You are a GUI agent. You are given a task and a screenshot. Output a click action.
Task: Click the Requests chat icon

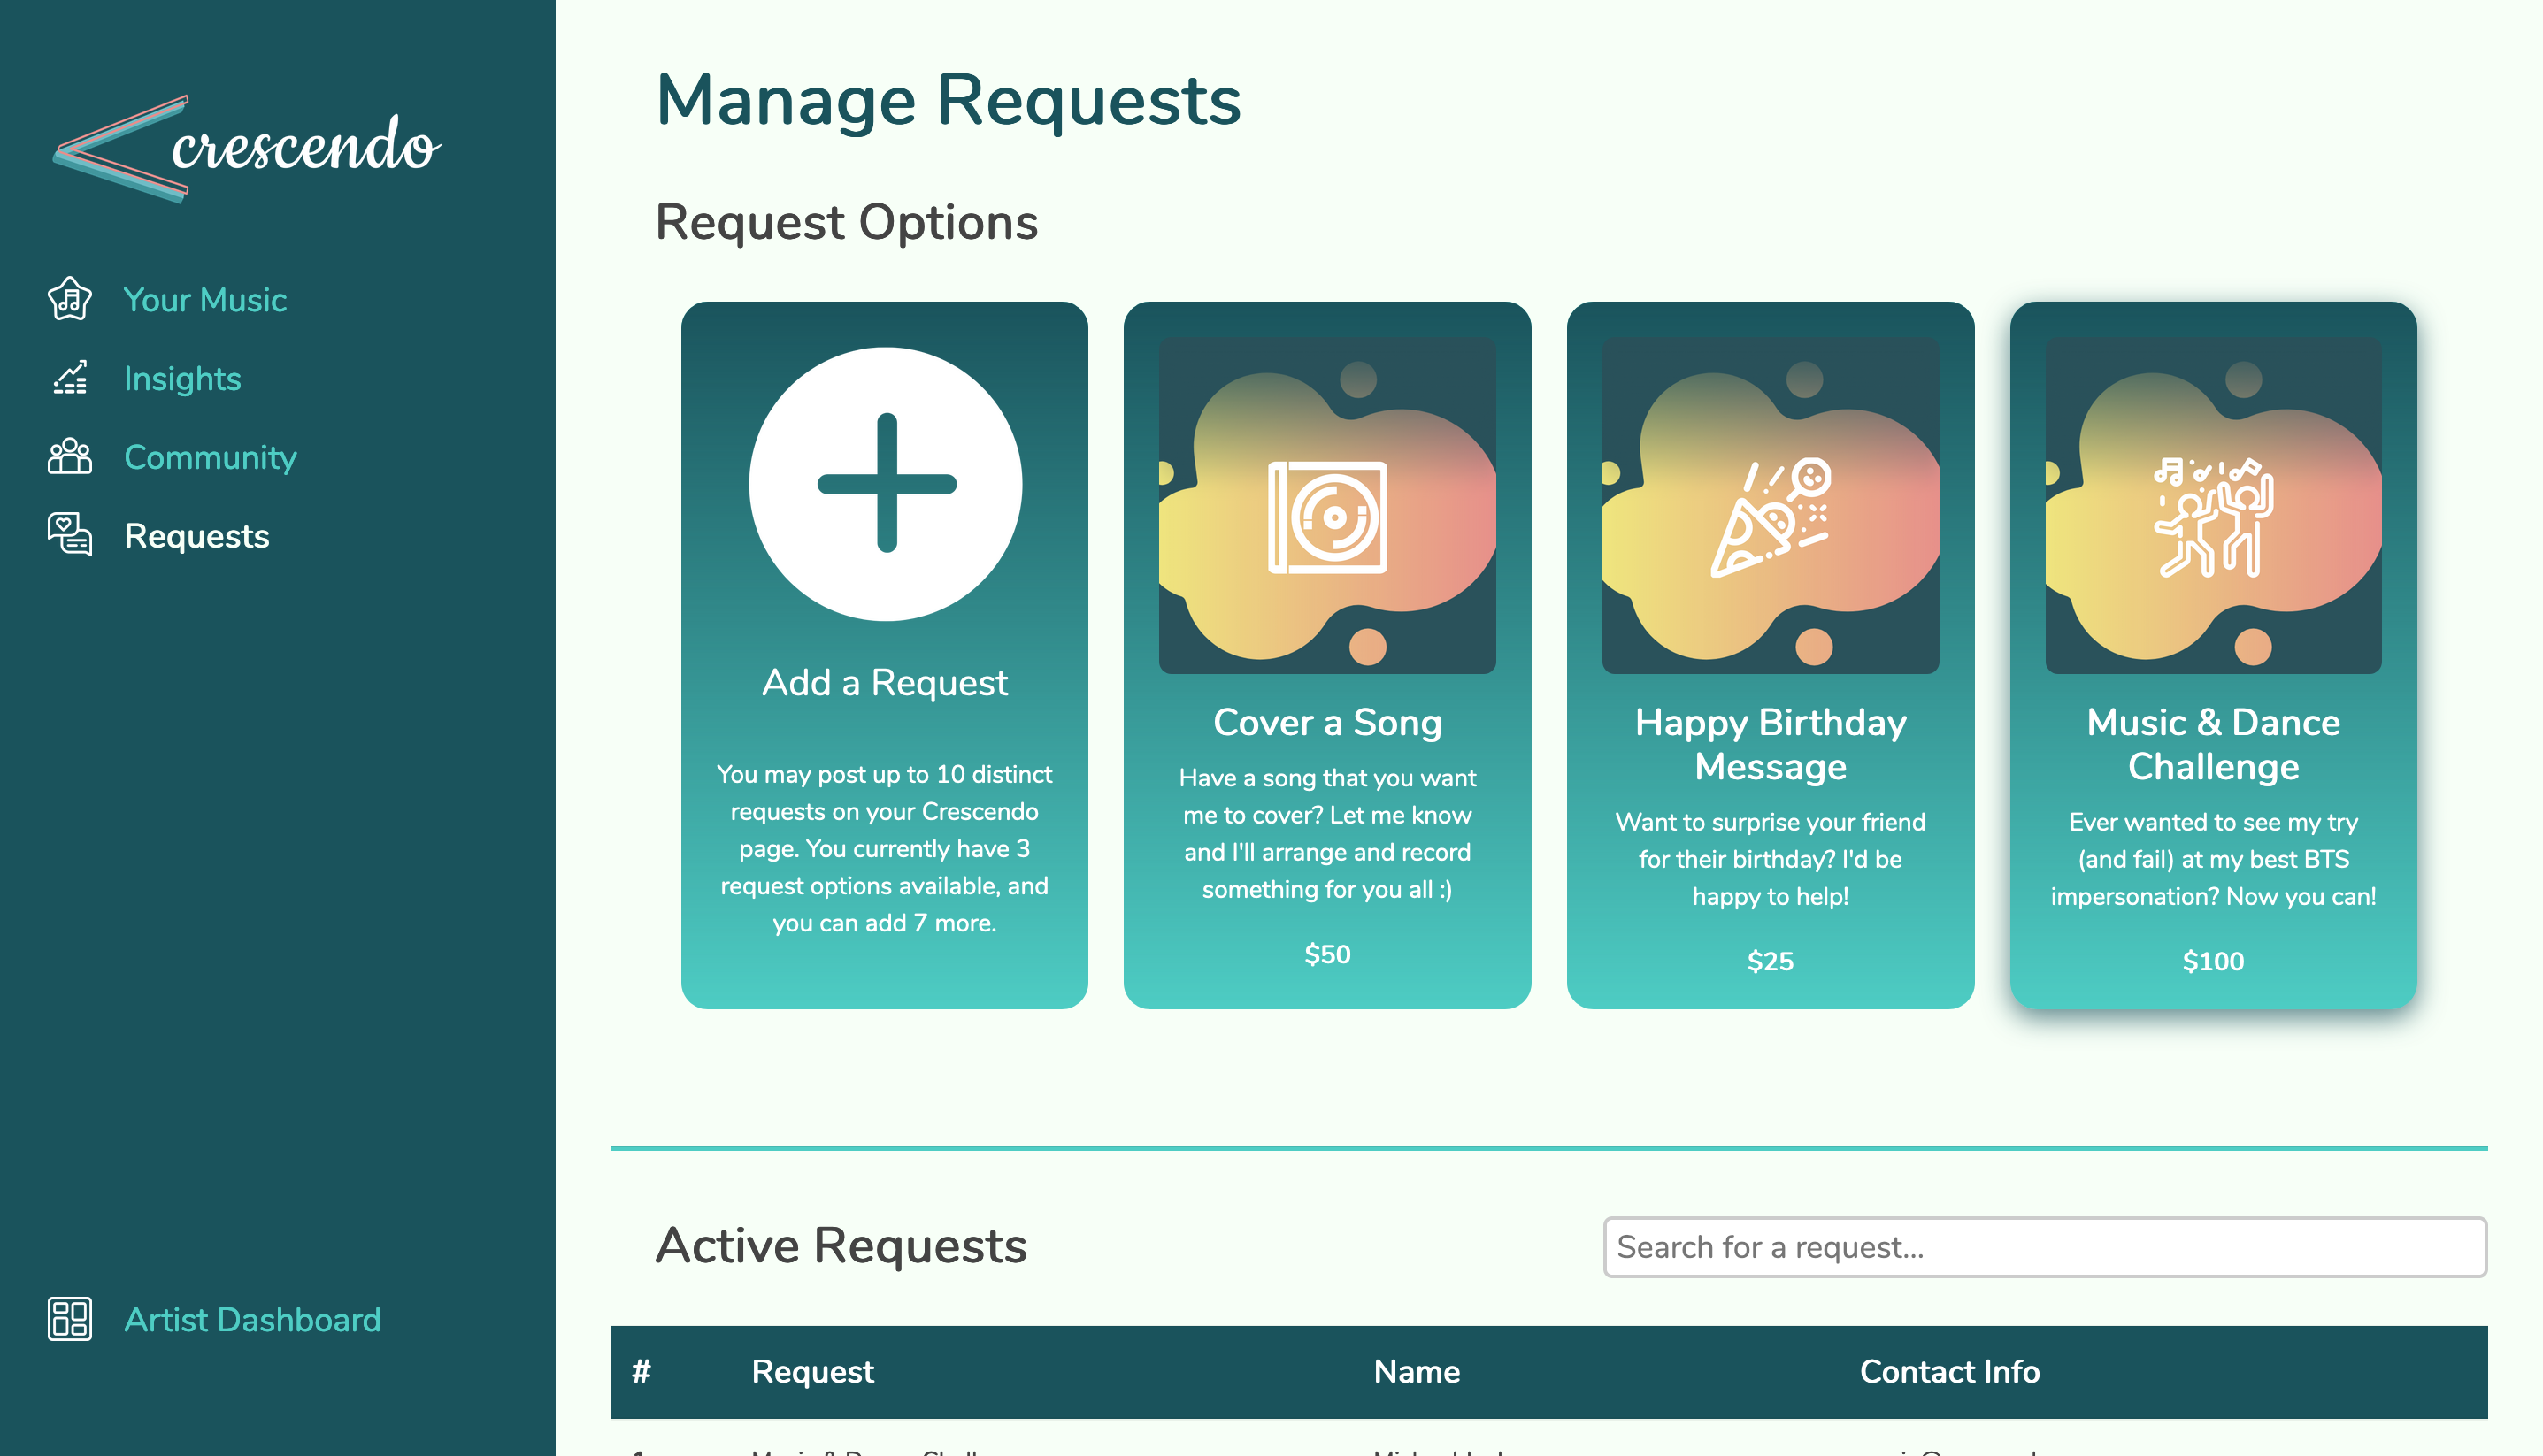pyautogui.click(x=69, y=535)
